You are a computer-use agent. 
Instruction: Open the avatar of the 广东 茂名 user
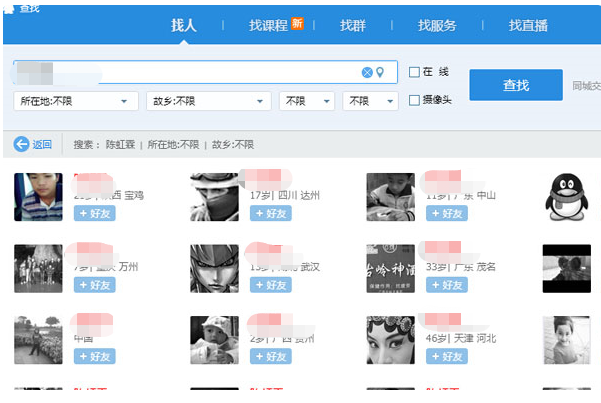click(x=391, y=268)
